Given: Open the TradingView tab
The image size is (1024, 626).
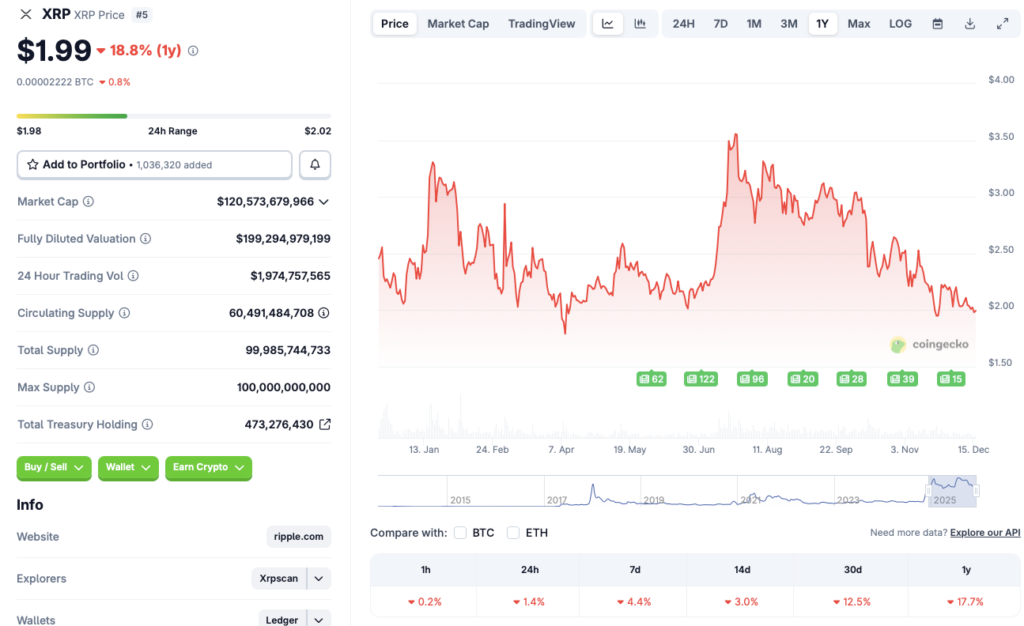Looking at the screenshot, I should pyautogui.click(x=541, y=23).
